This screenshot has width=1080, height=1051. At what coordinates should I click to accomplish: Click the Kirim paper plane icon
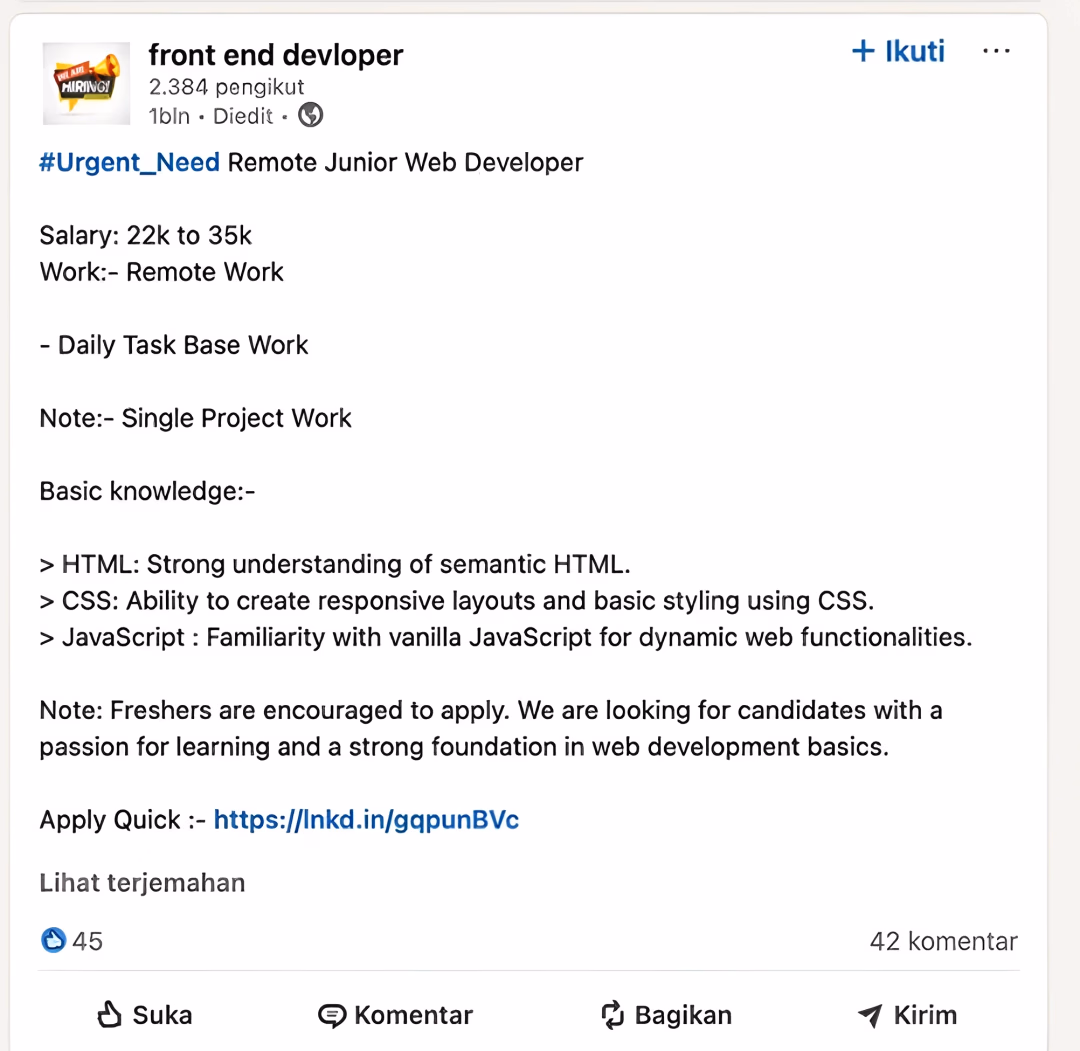(870, 1015)
